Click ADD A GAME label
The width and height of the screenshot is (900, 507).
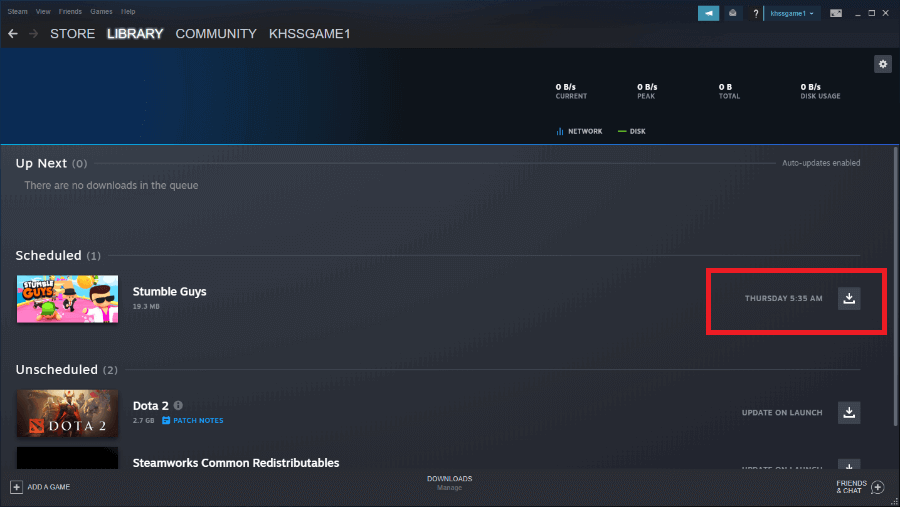coord(49,487)
